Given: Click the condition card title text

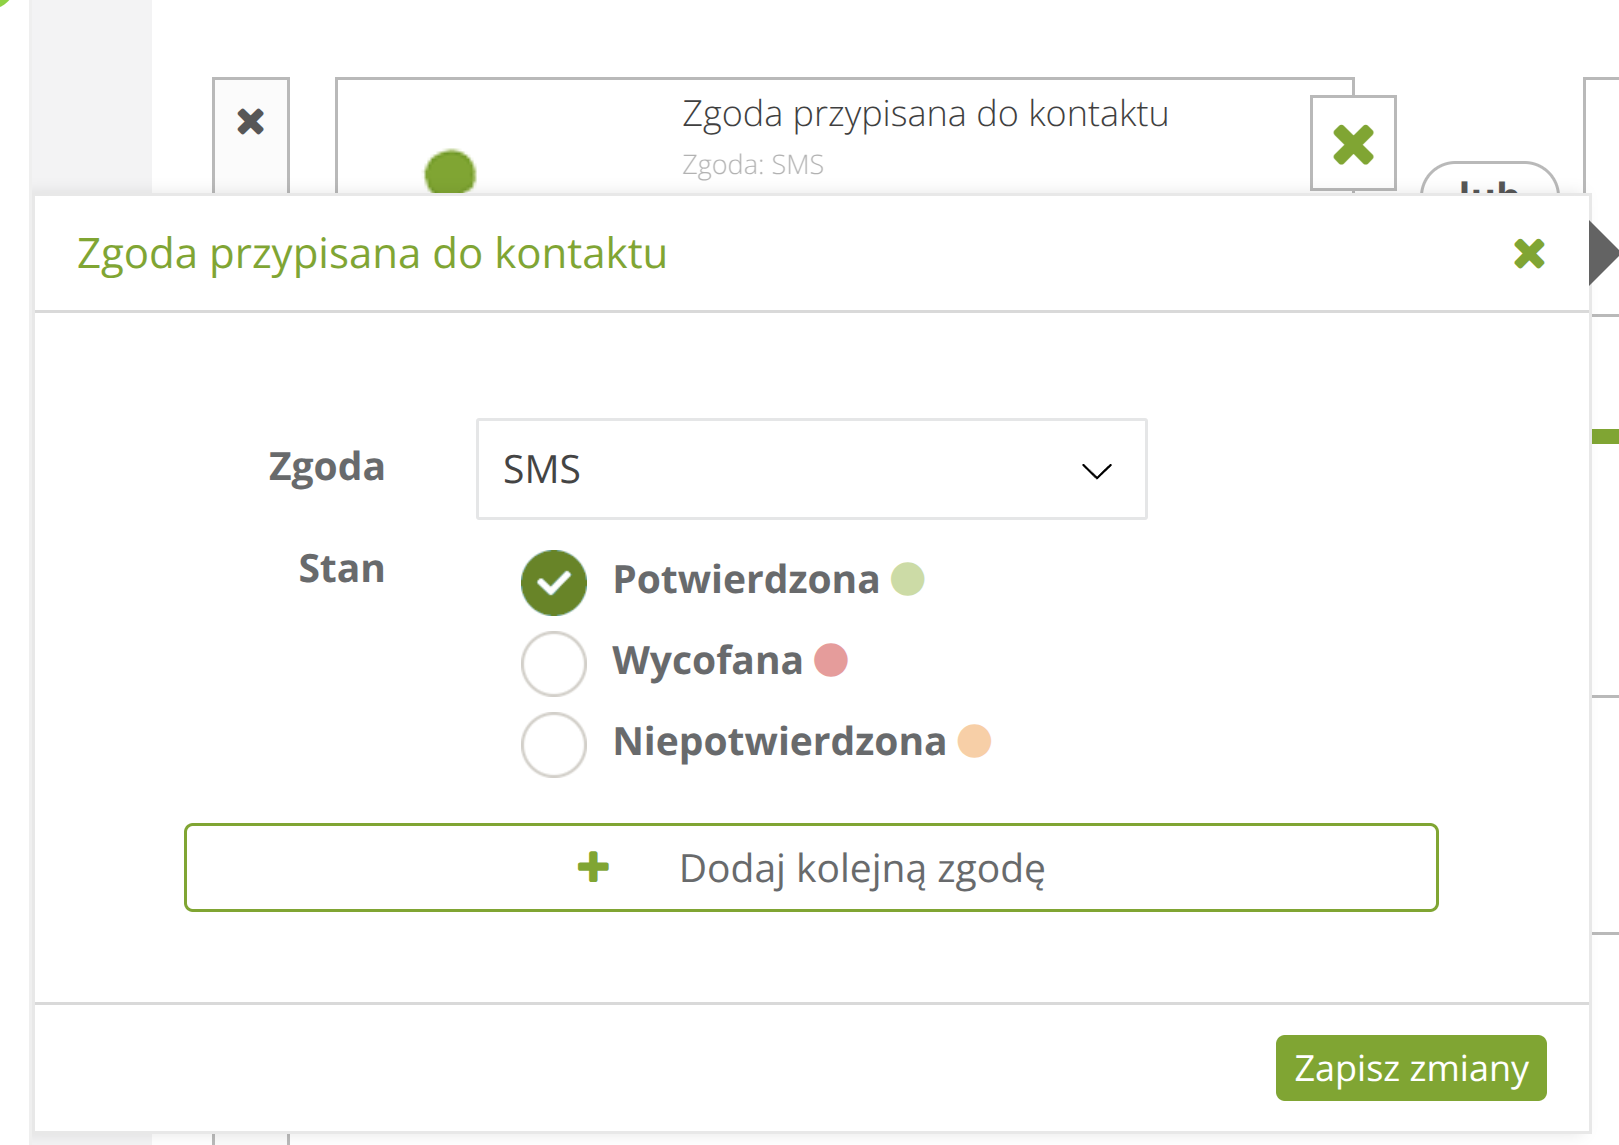Looking at the screenshot, I should coord(924,114).
